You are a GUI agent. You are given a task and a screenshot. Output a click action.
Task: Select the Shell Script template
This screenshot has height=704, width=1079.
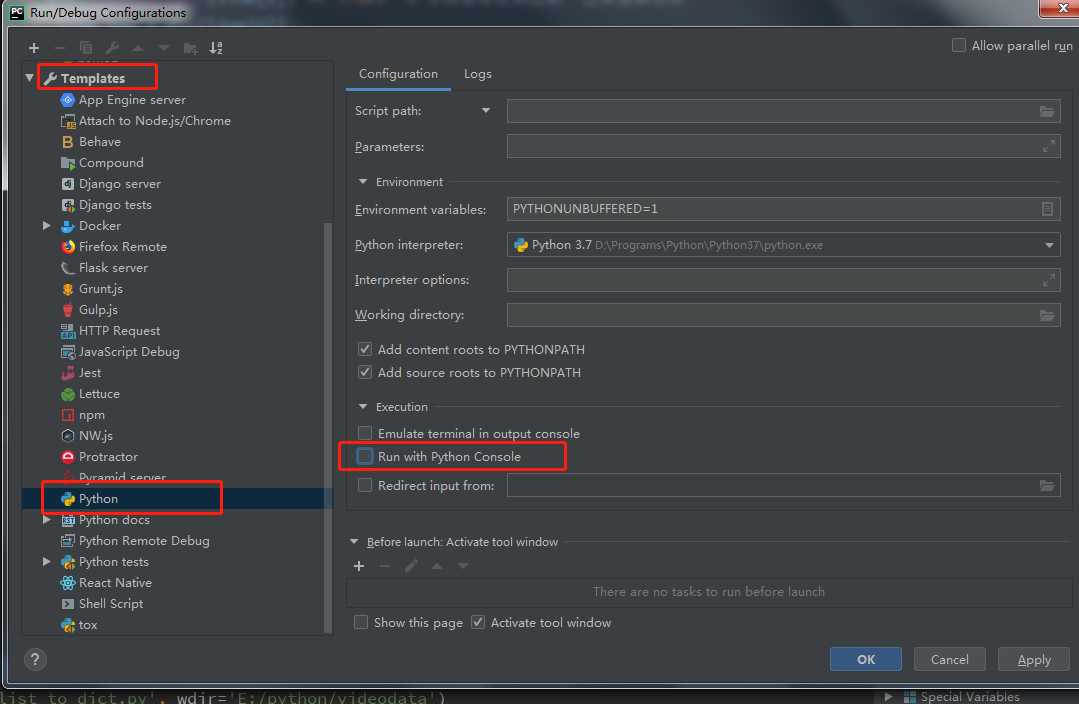click(x=103, y=604)
